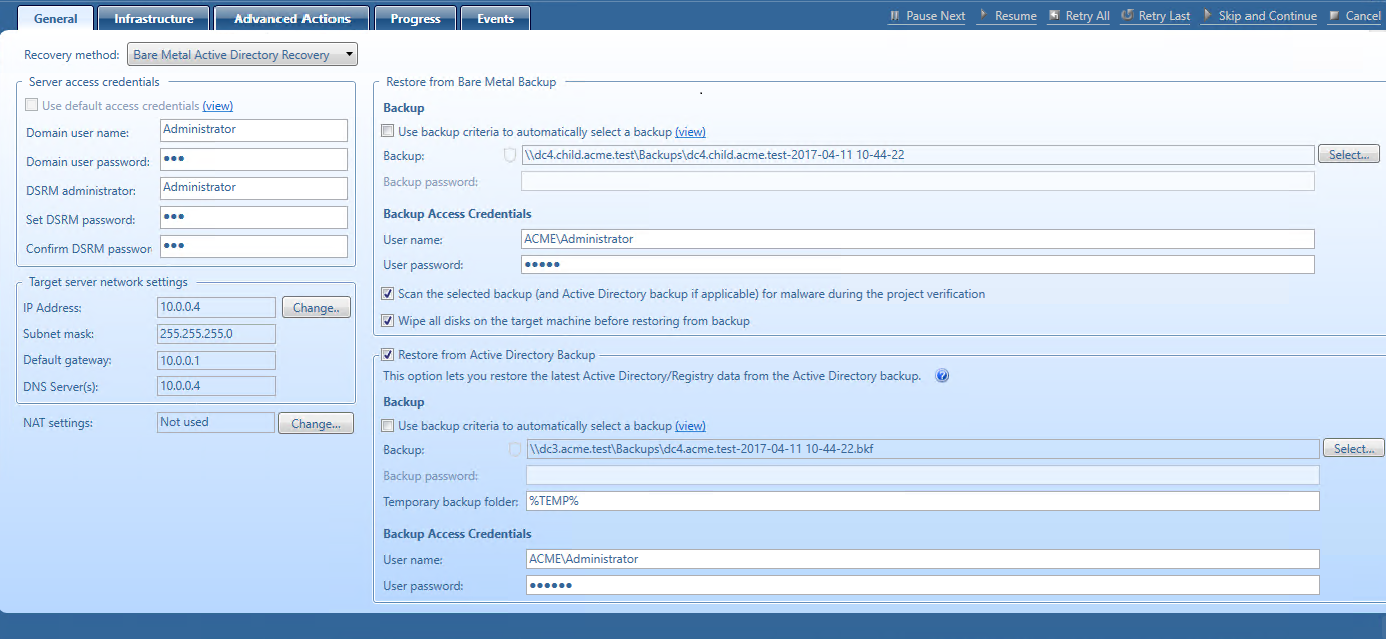Click the Domain user name field
Viewport: 1386px width, 639px height.
[254, 130]
